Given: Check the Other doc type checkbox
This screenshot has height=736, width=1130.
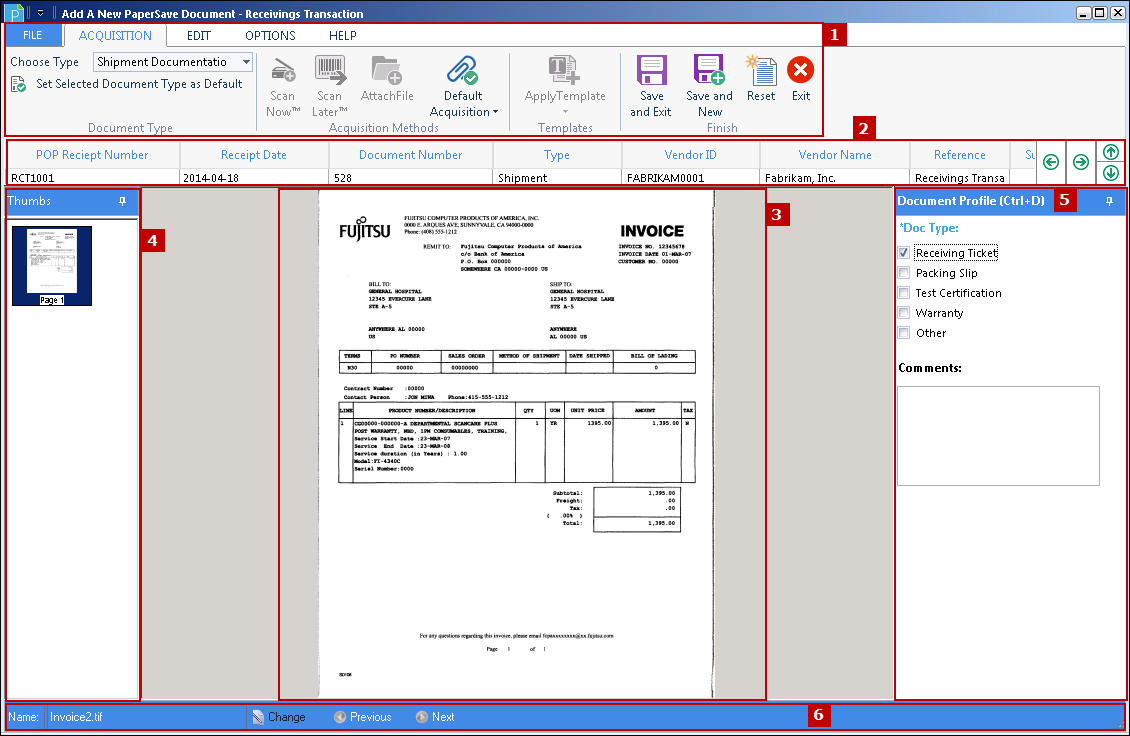Looking at the screenshot, I should 904,333.
